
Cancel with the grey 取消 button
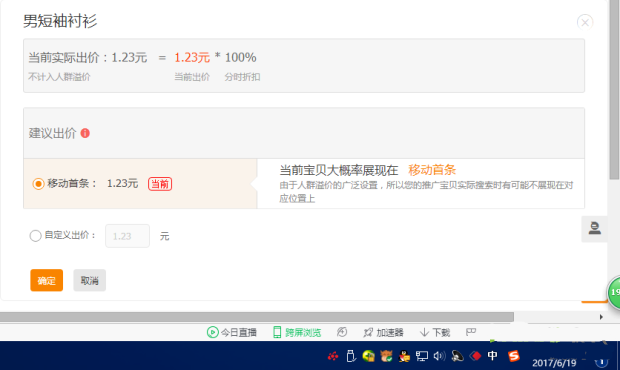tap(89, 280)
